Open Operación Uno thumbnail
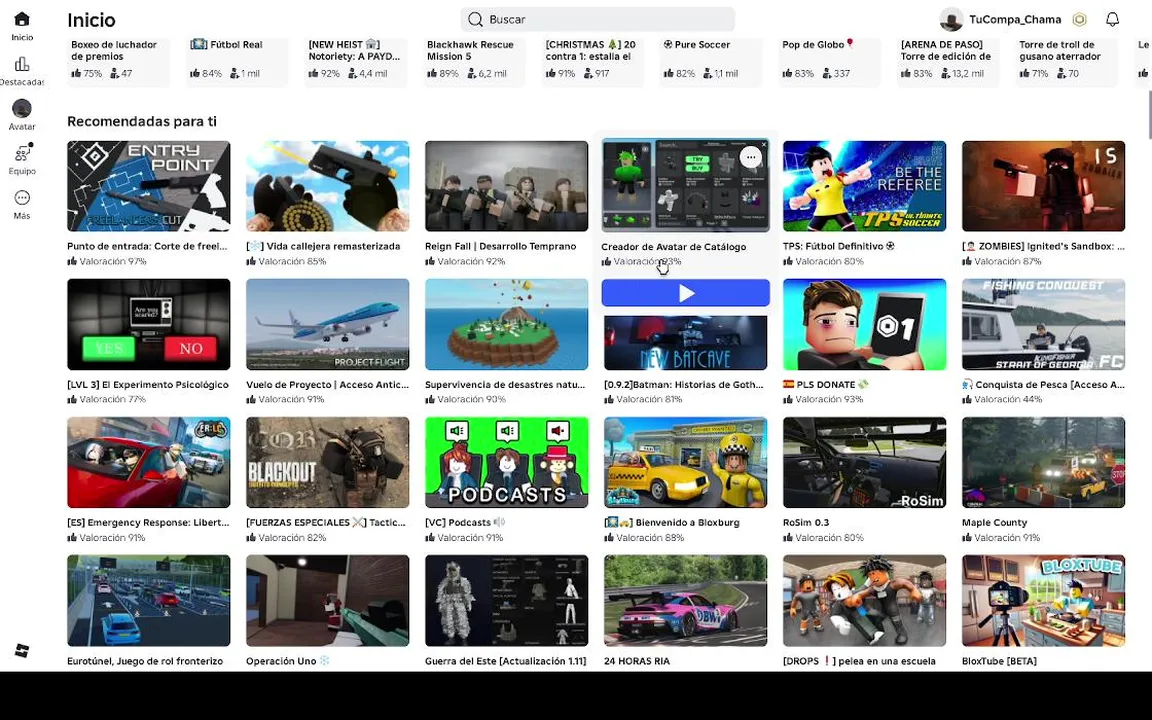The width and height of the screenshot is (1152, 720). [x=328, y=600]
